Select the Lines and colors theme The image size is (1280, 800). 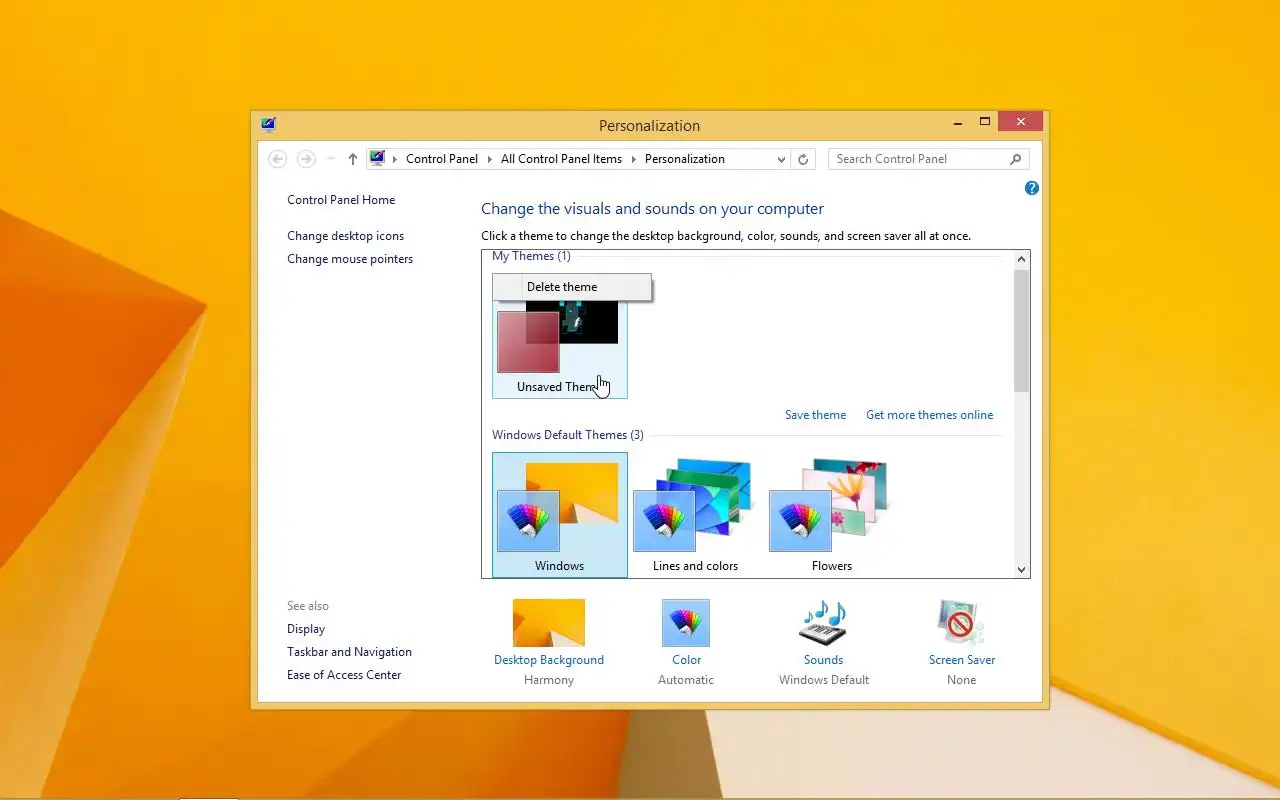tap(695, 515)
